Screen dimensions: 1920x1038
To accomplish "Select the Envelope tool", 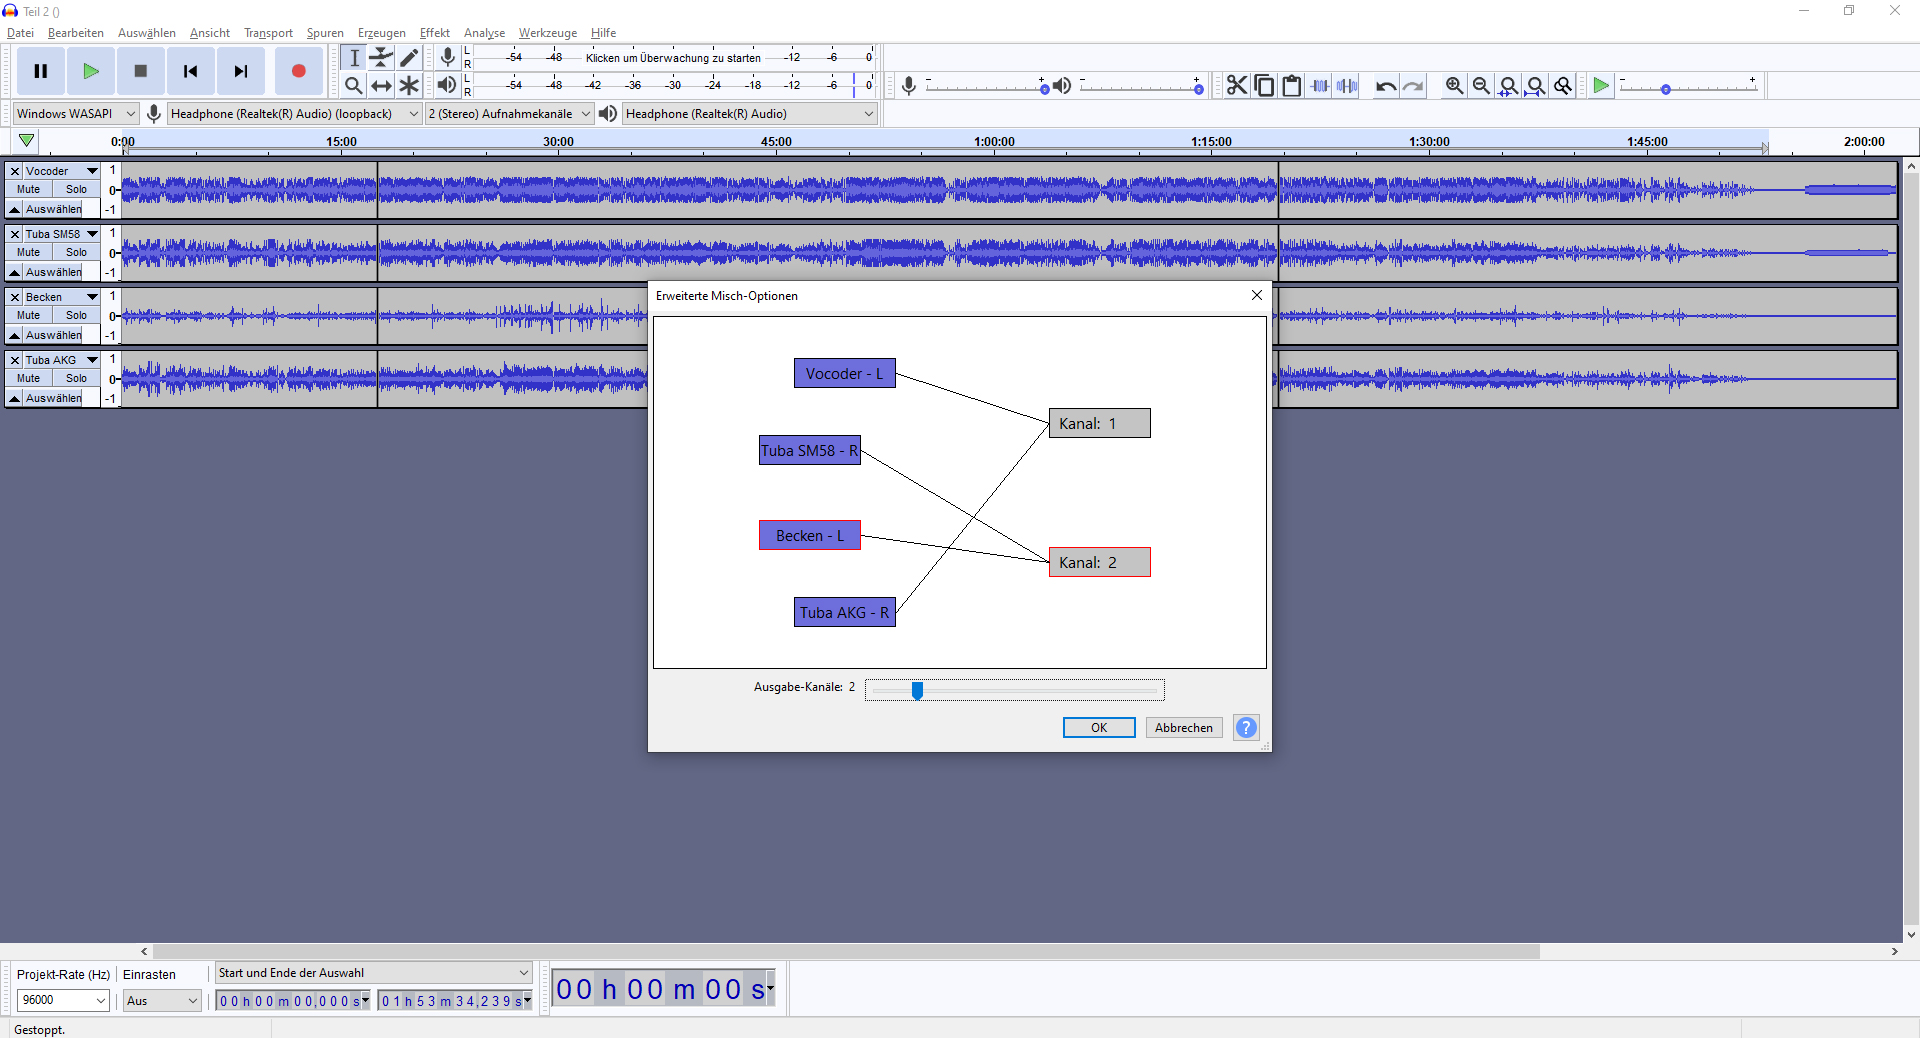I will (381, 58).
